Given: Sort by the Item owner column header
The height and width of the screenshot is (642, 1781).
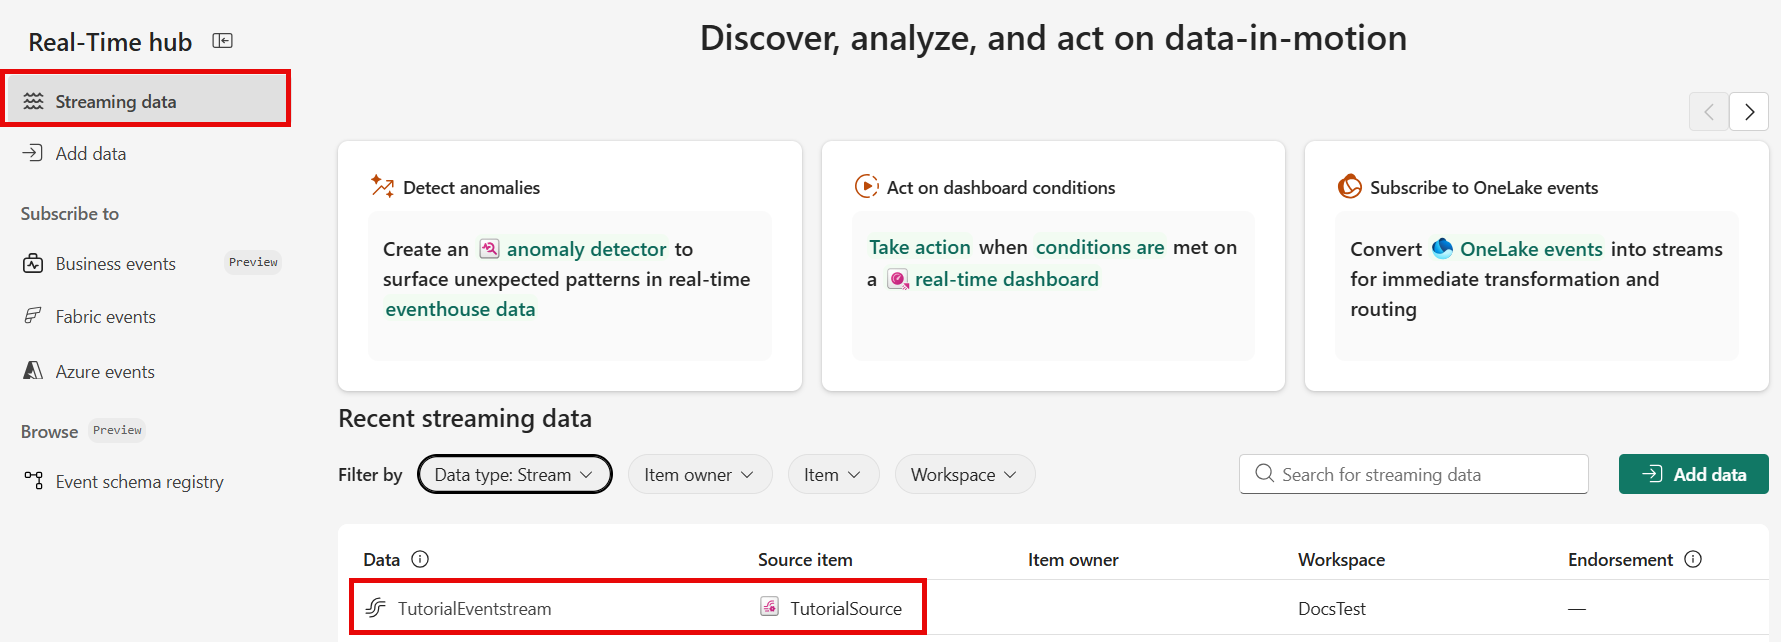Looking at the screenshot, I should coord(1073,560).
